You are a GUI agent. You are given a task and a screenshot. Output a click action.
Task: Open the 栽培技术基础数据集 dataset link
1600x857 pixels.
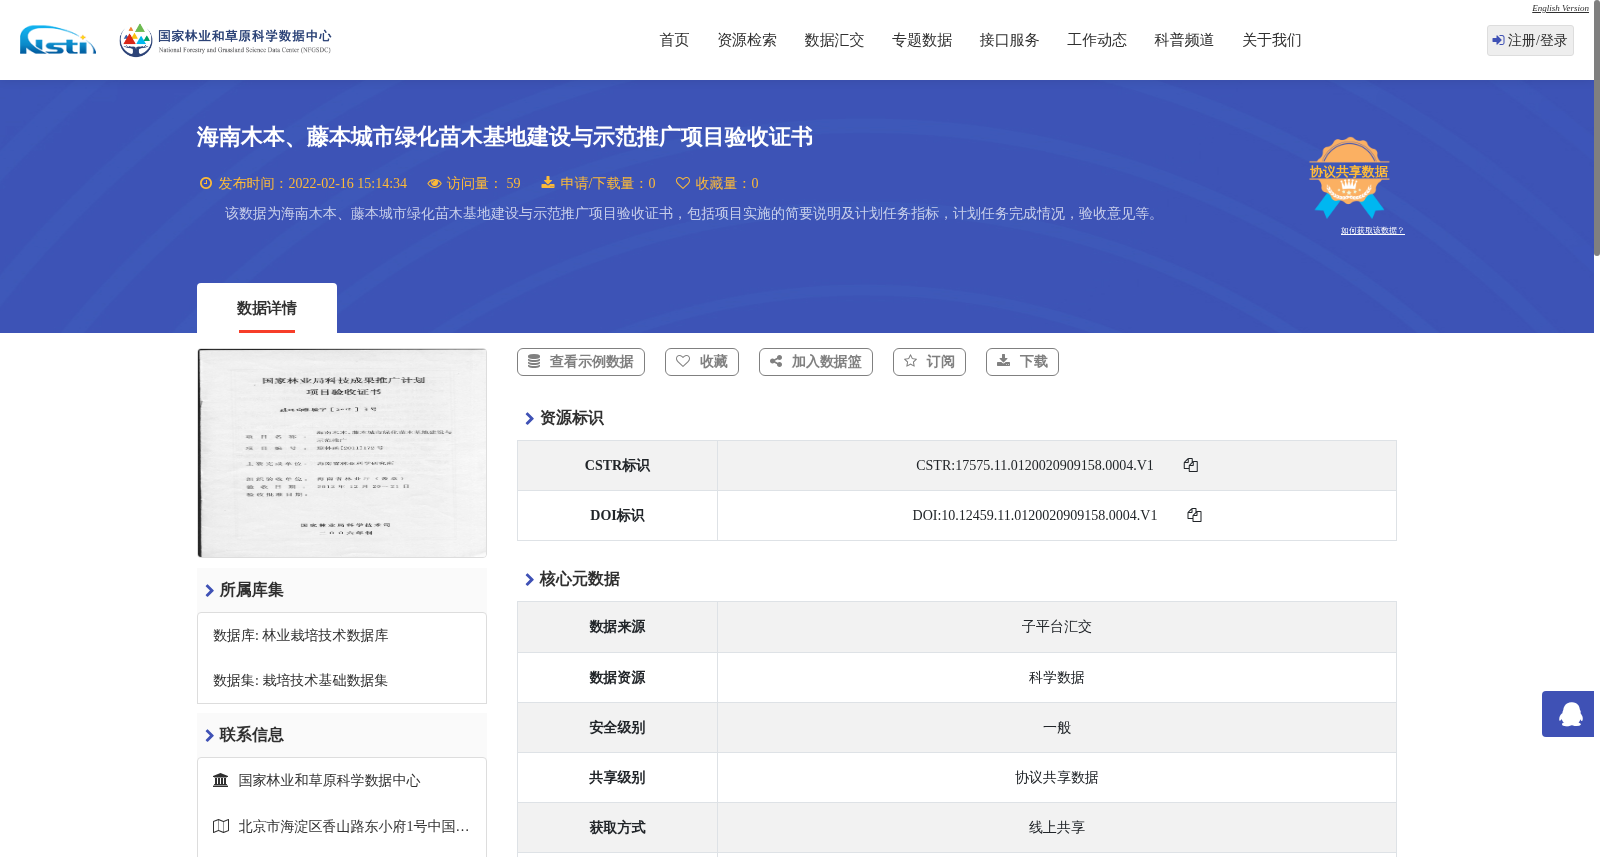(325, 680)
